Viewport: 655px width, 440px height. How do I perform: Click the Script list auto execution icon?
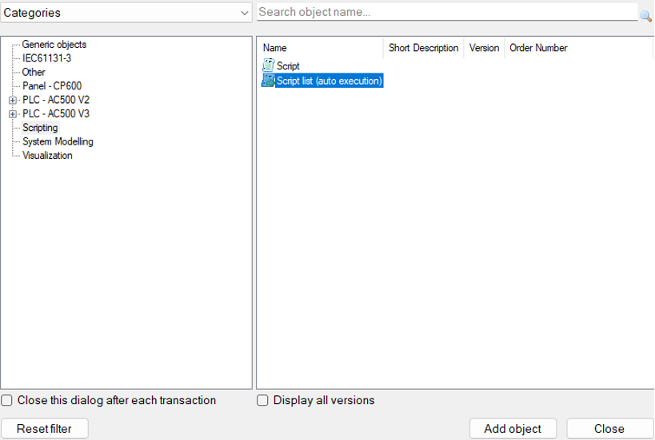(x=268, y=80)
